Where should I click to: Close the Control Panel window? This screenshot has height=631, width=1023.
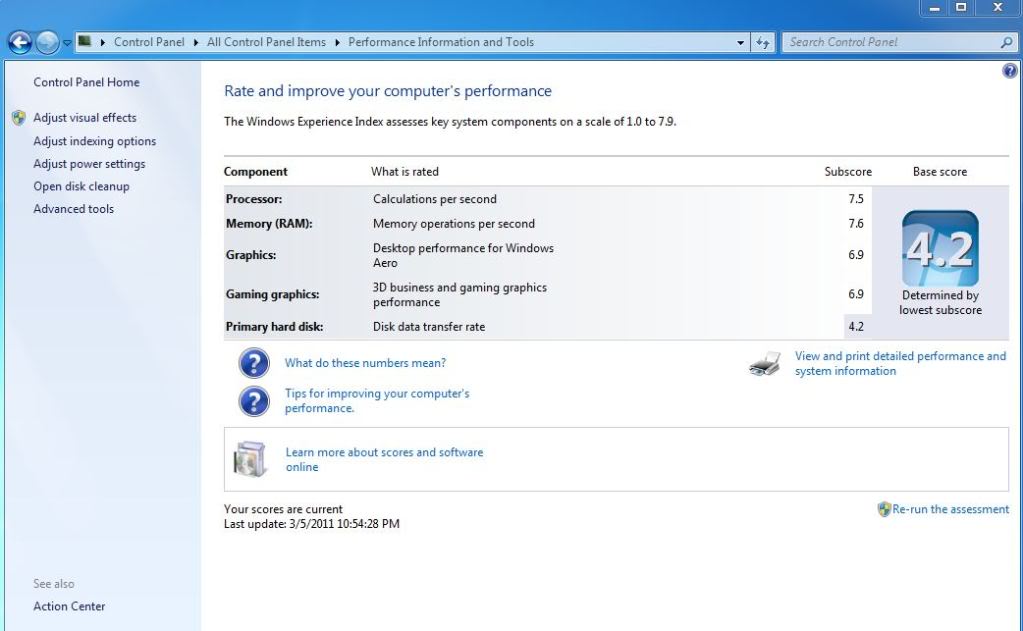pos(998,8)
